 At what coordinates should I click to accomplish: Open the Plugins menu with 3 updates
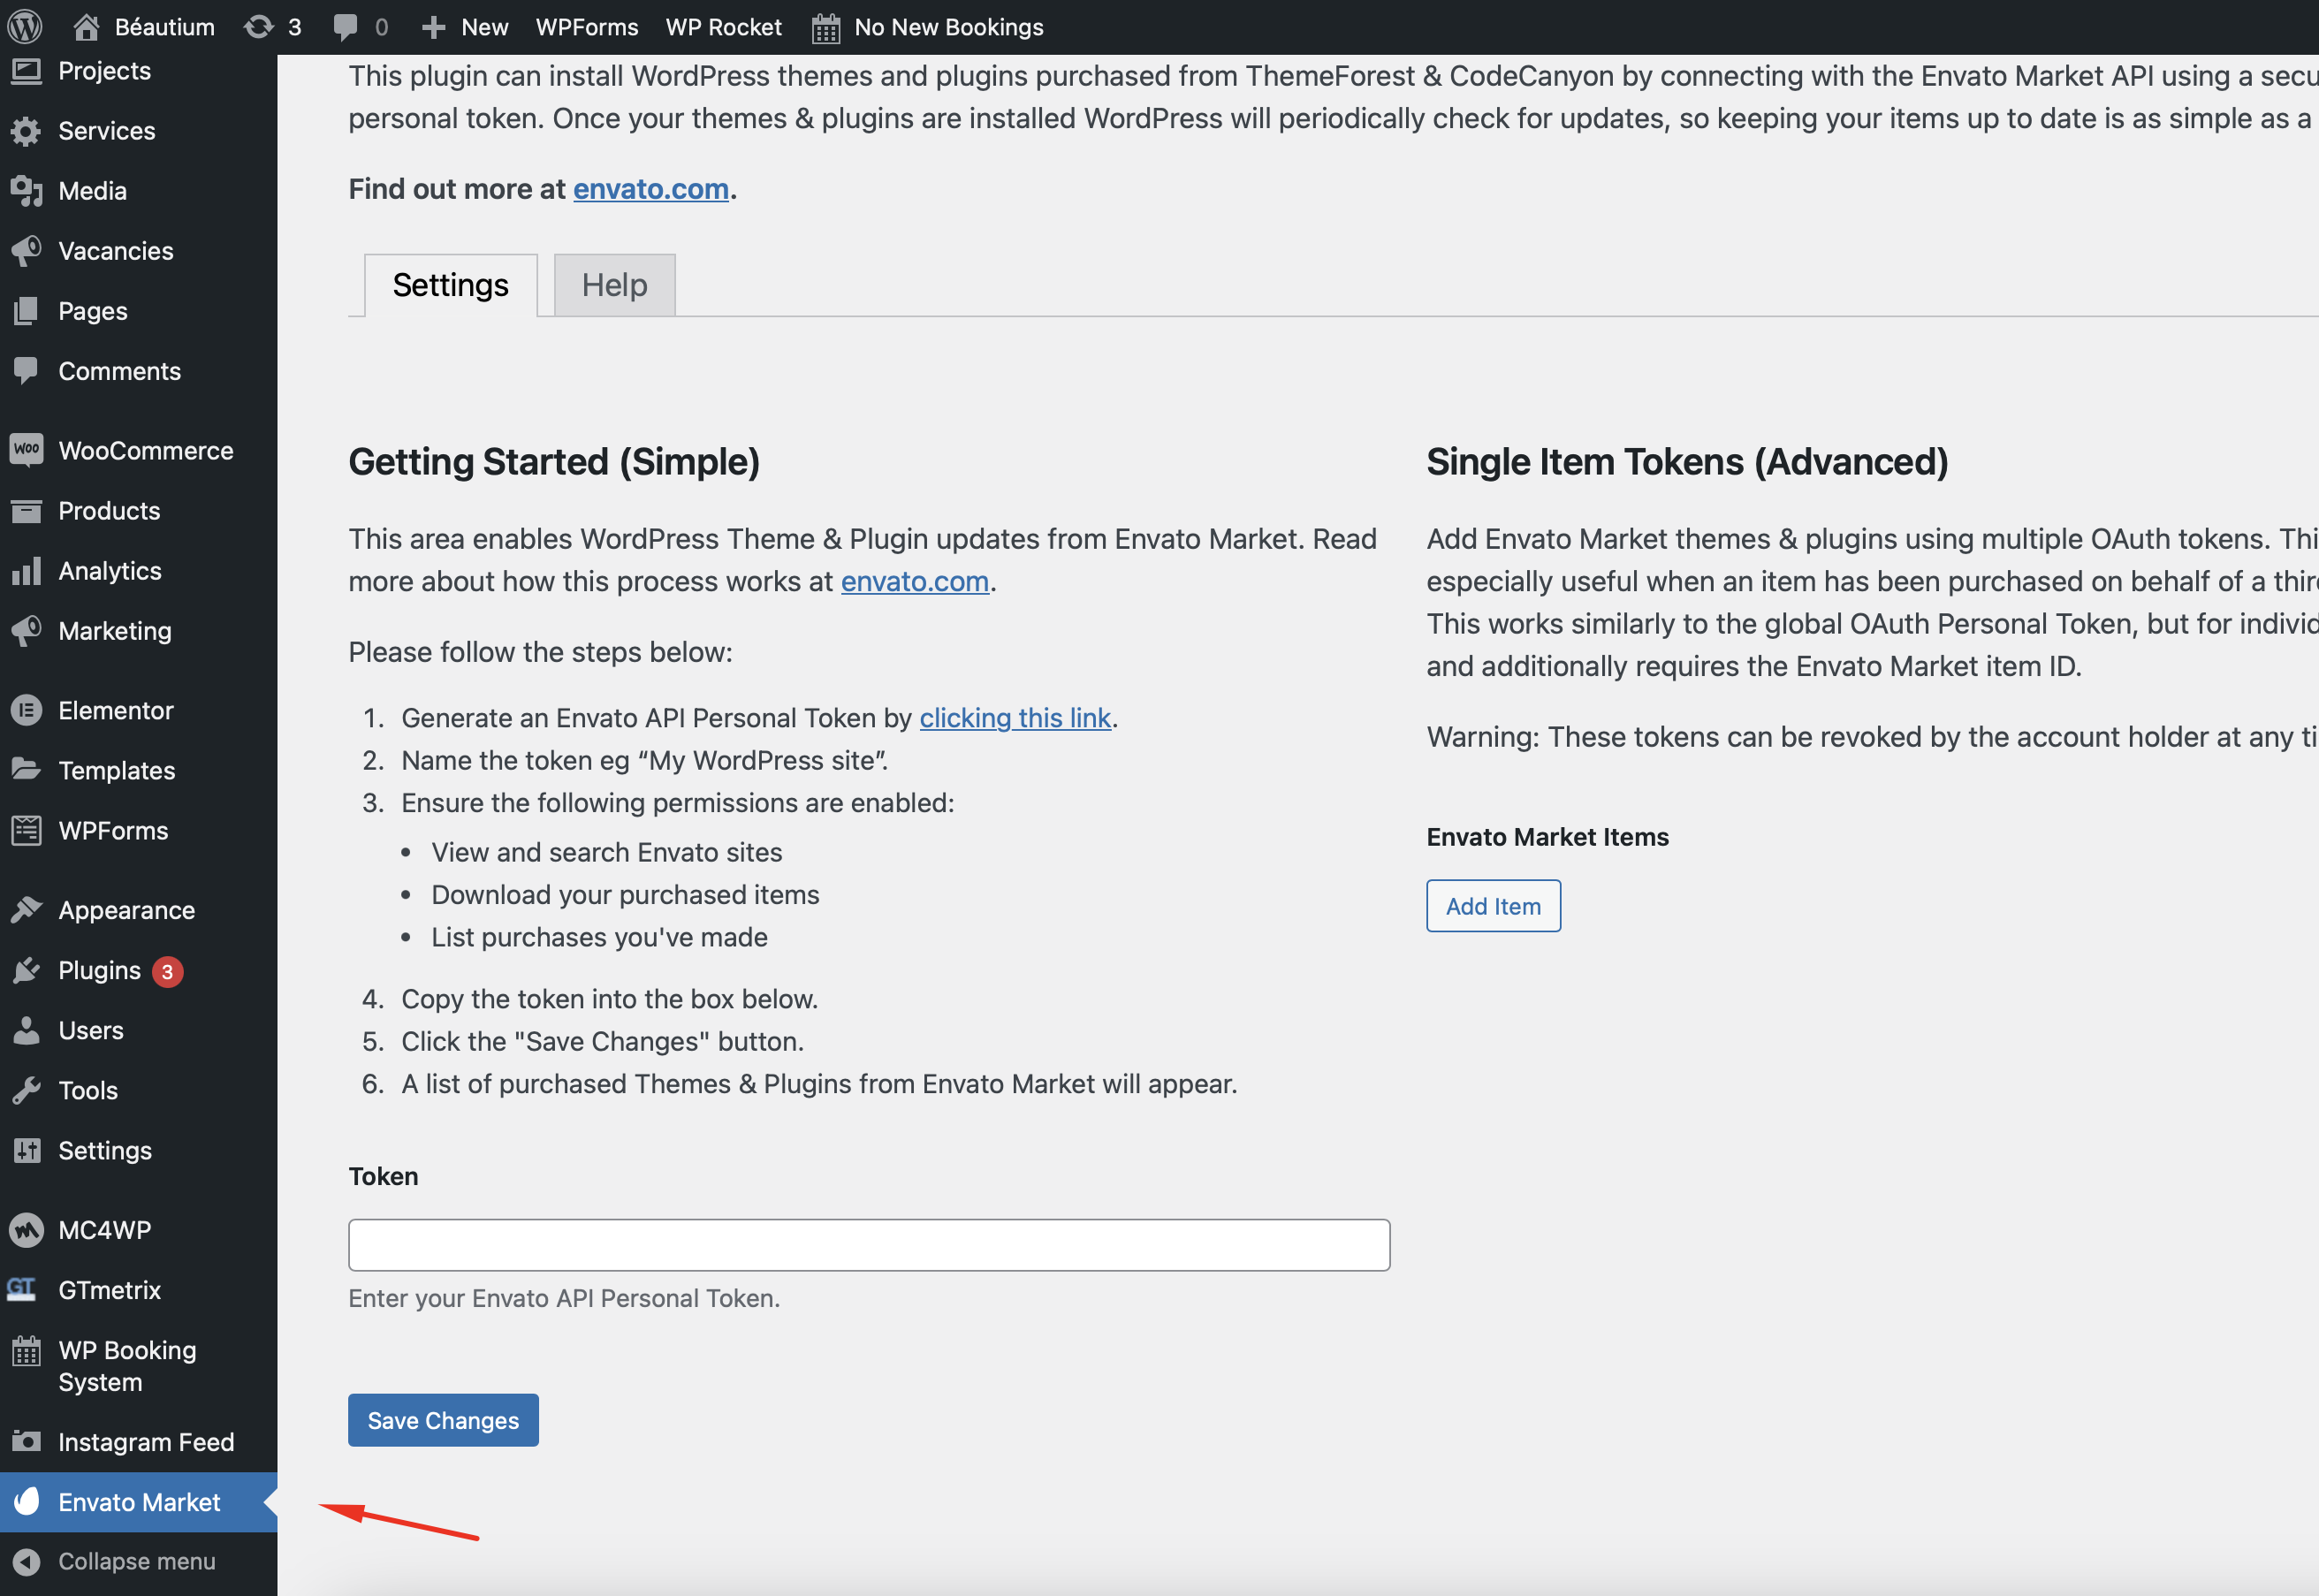coord(139,970)
